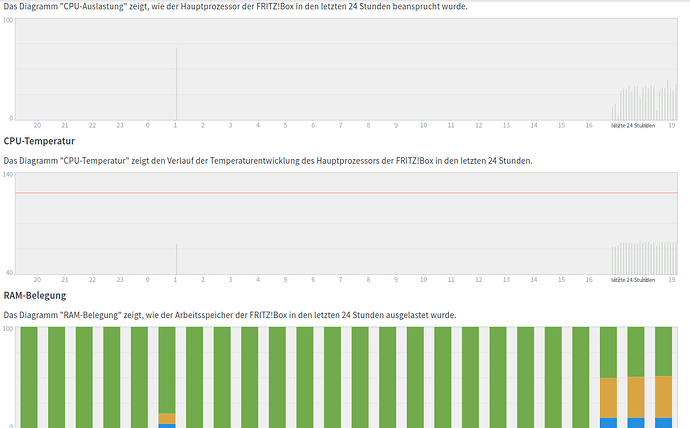
Task: Click "letzte 24 Stunden" under CPU-Temperatur chart
Action: [633, 280]
